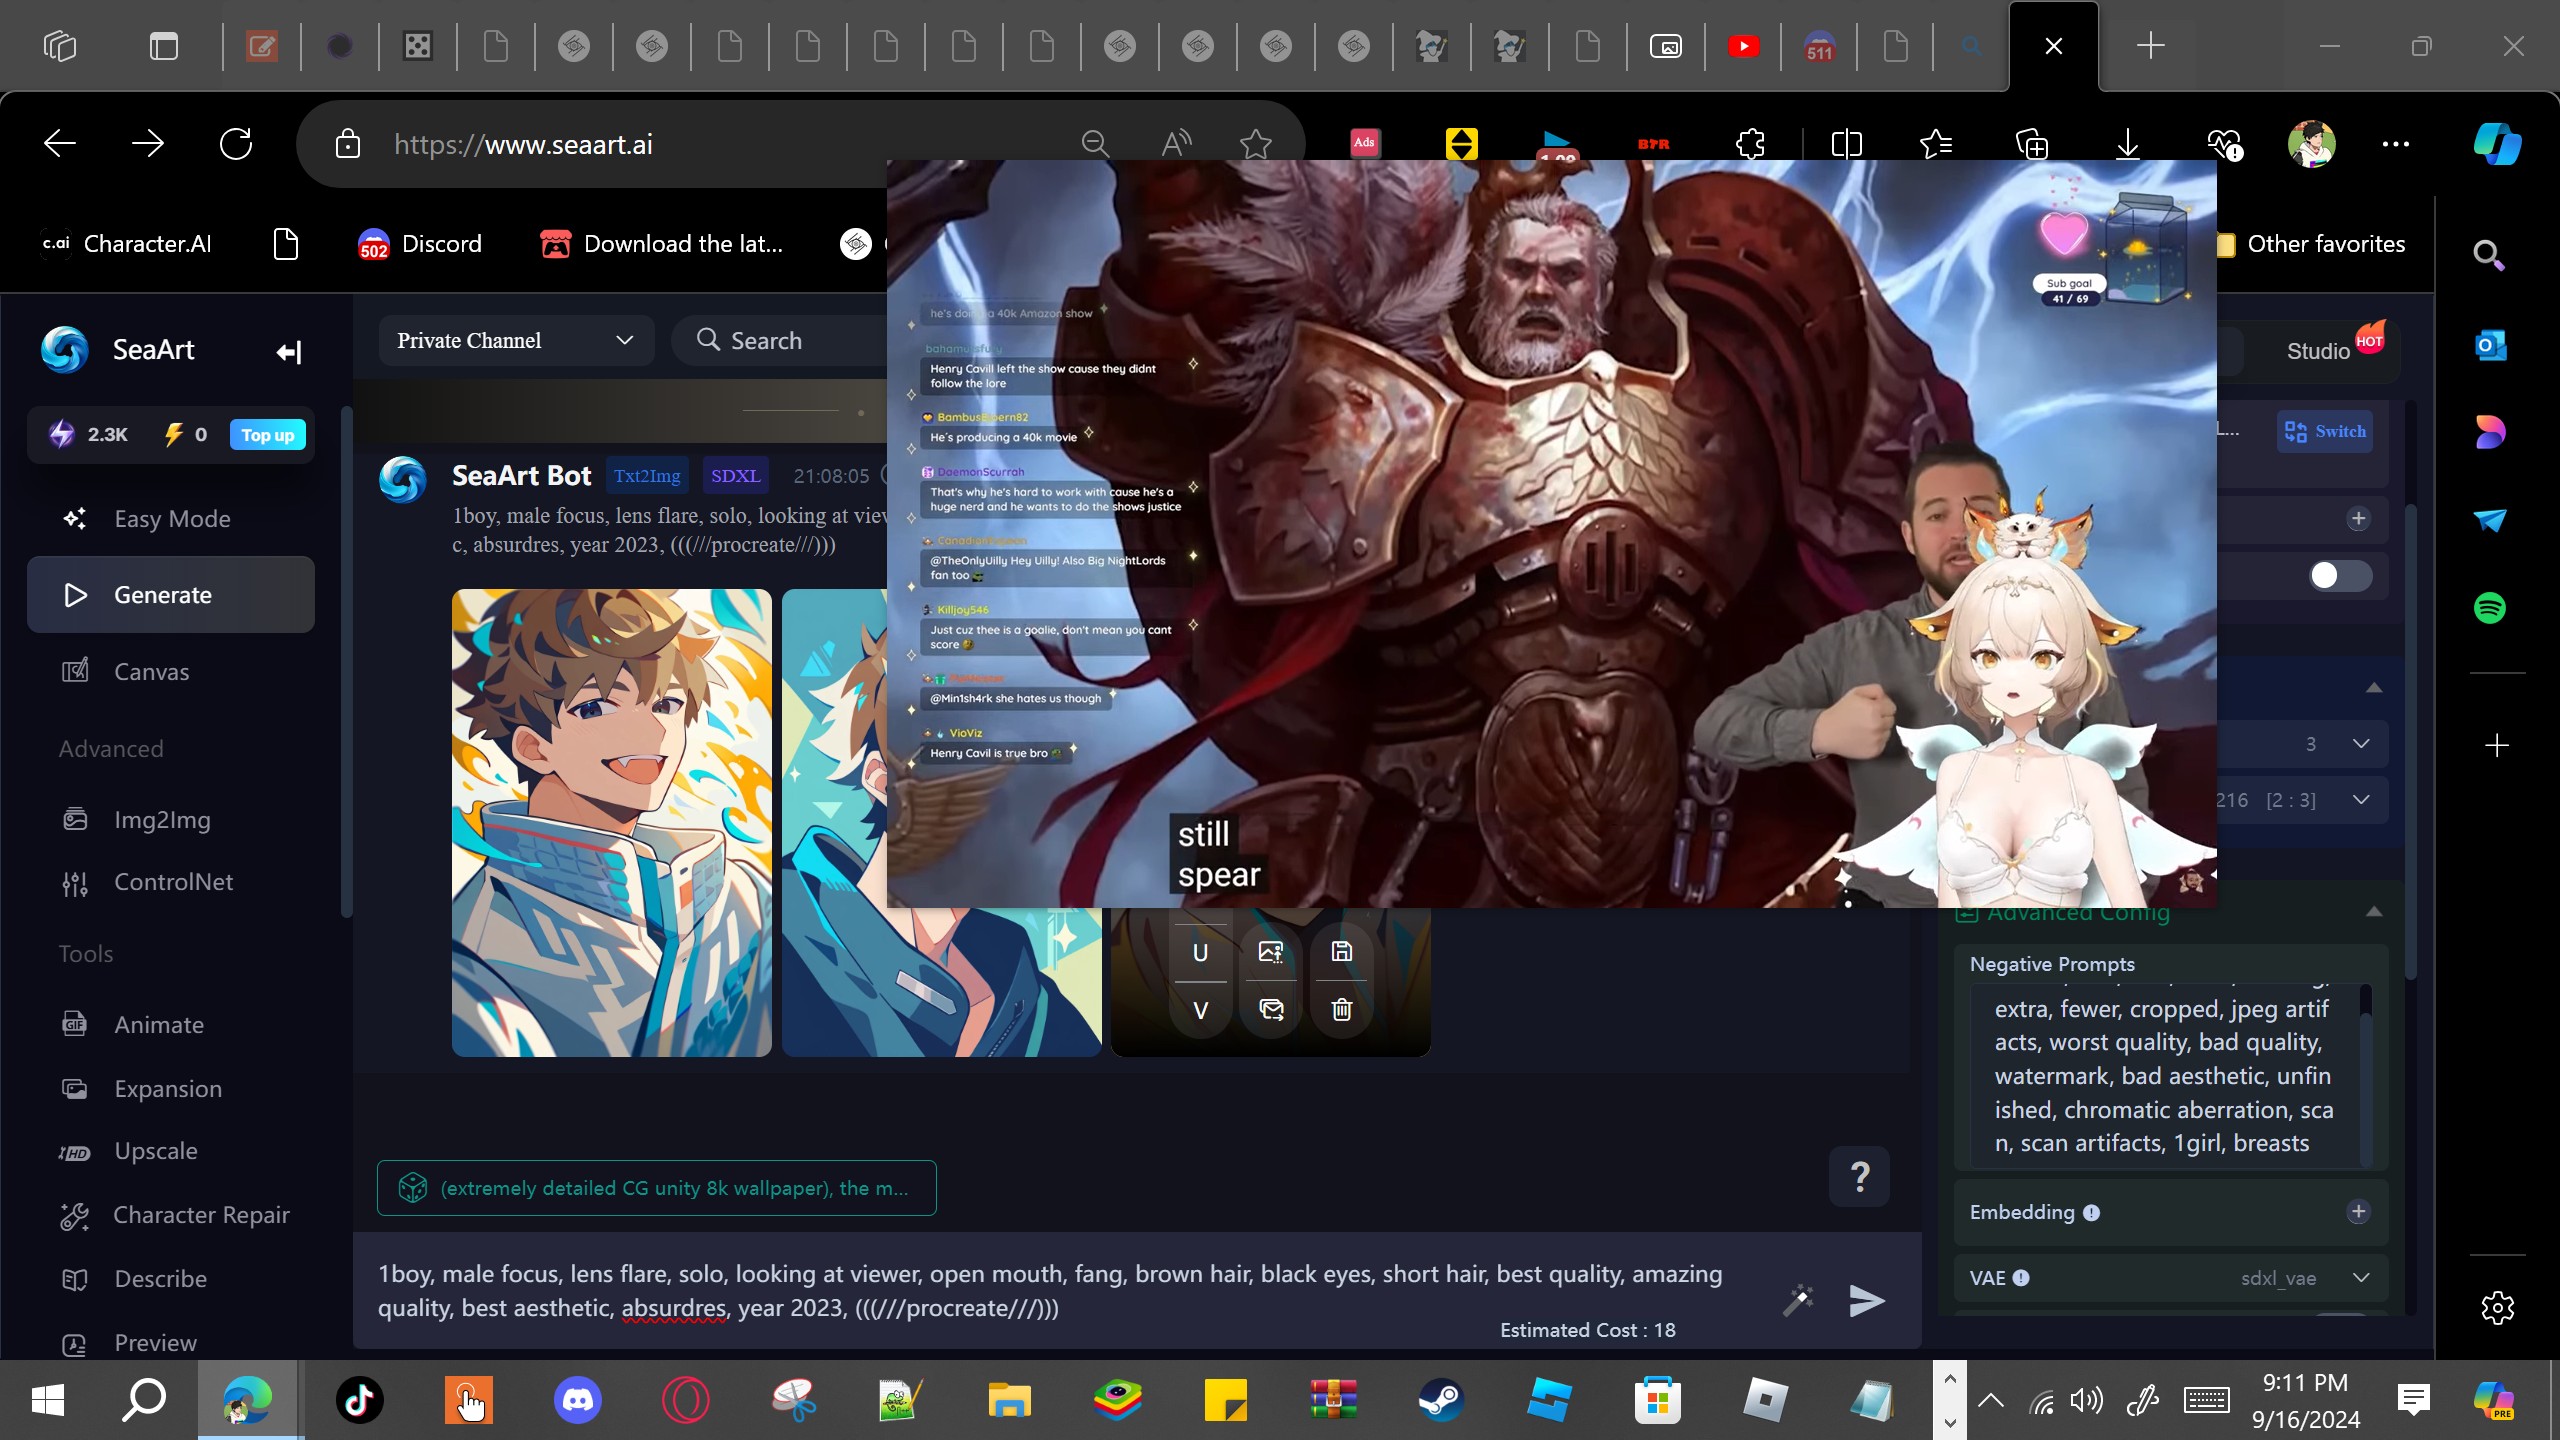This screenshot has height=1440, width=2560.
Task: Click the SDXL tag
Action: tap(735, 476)
